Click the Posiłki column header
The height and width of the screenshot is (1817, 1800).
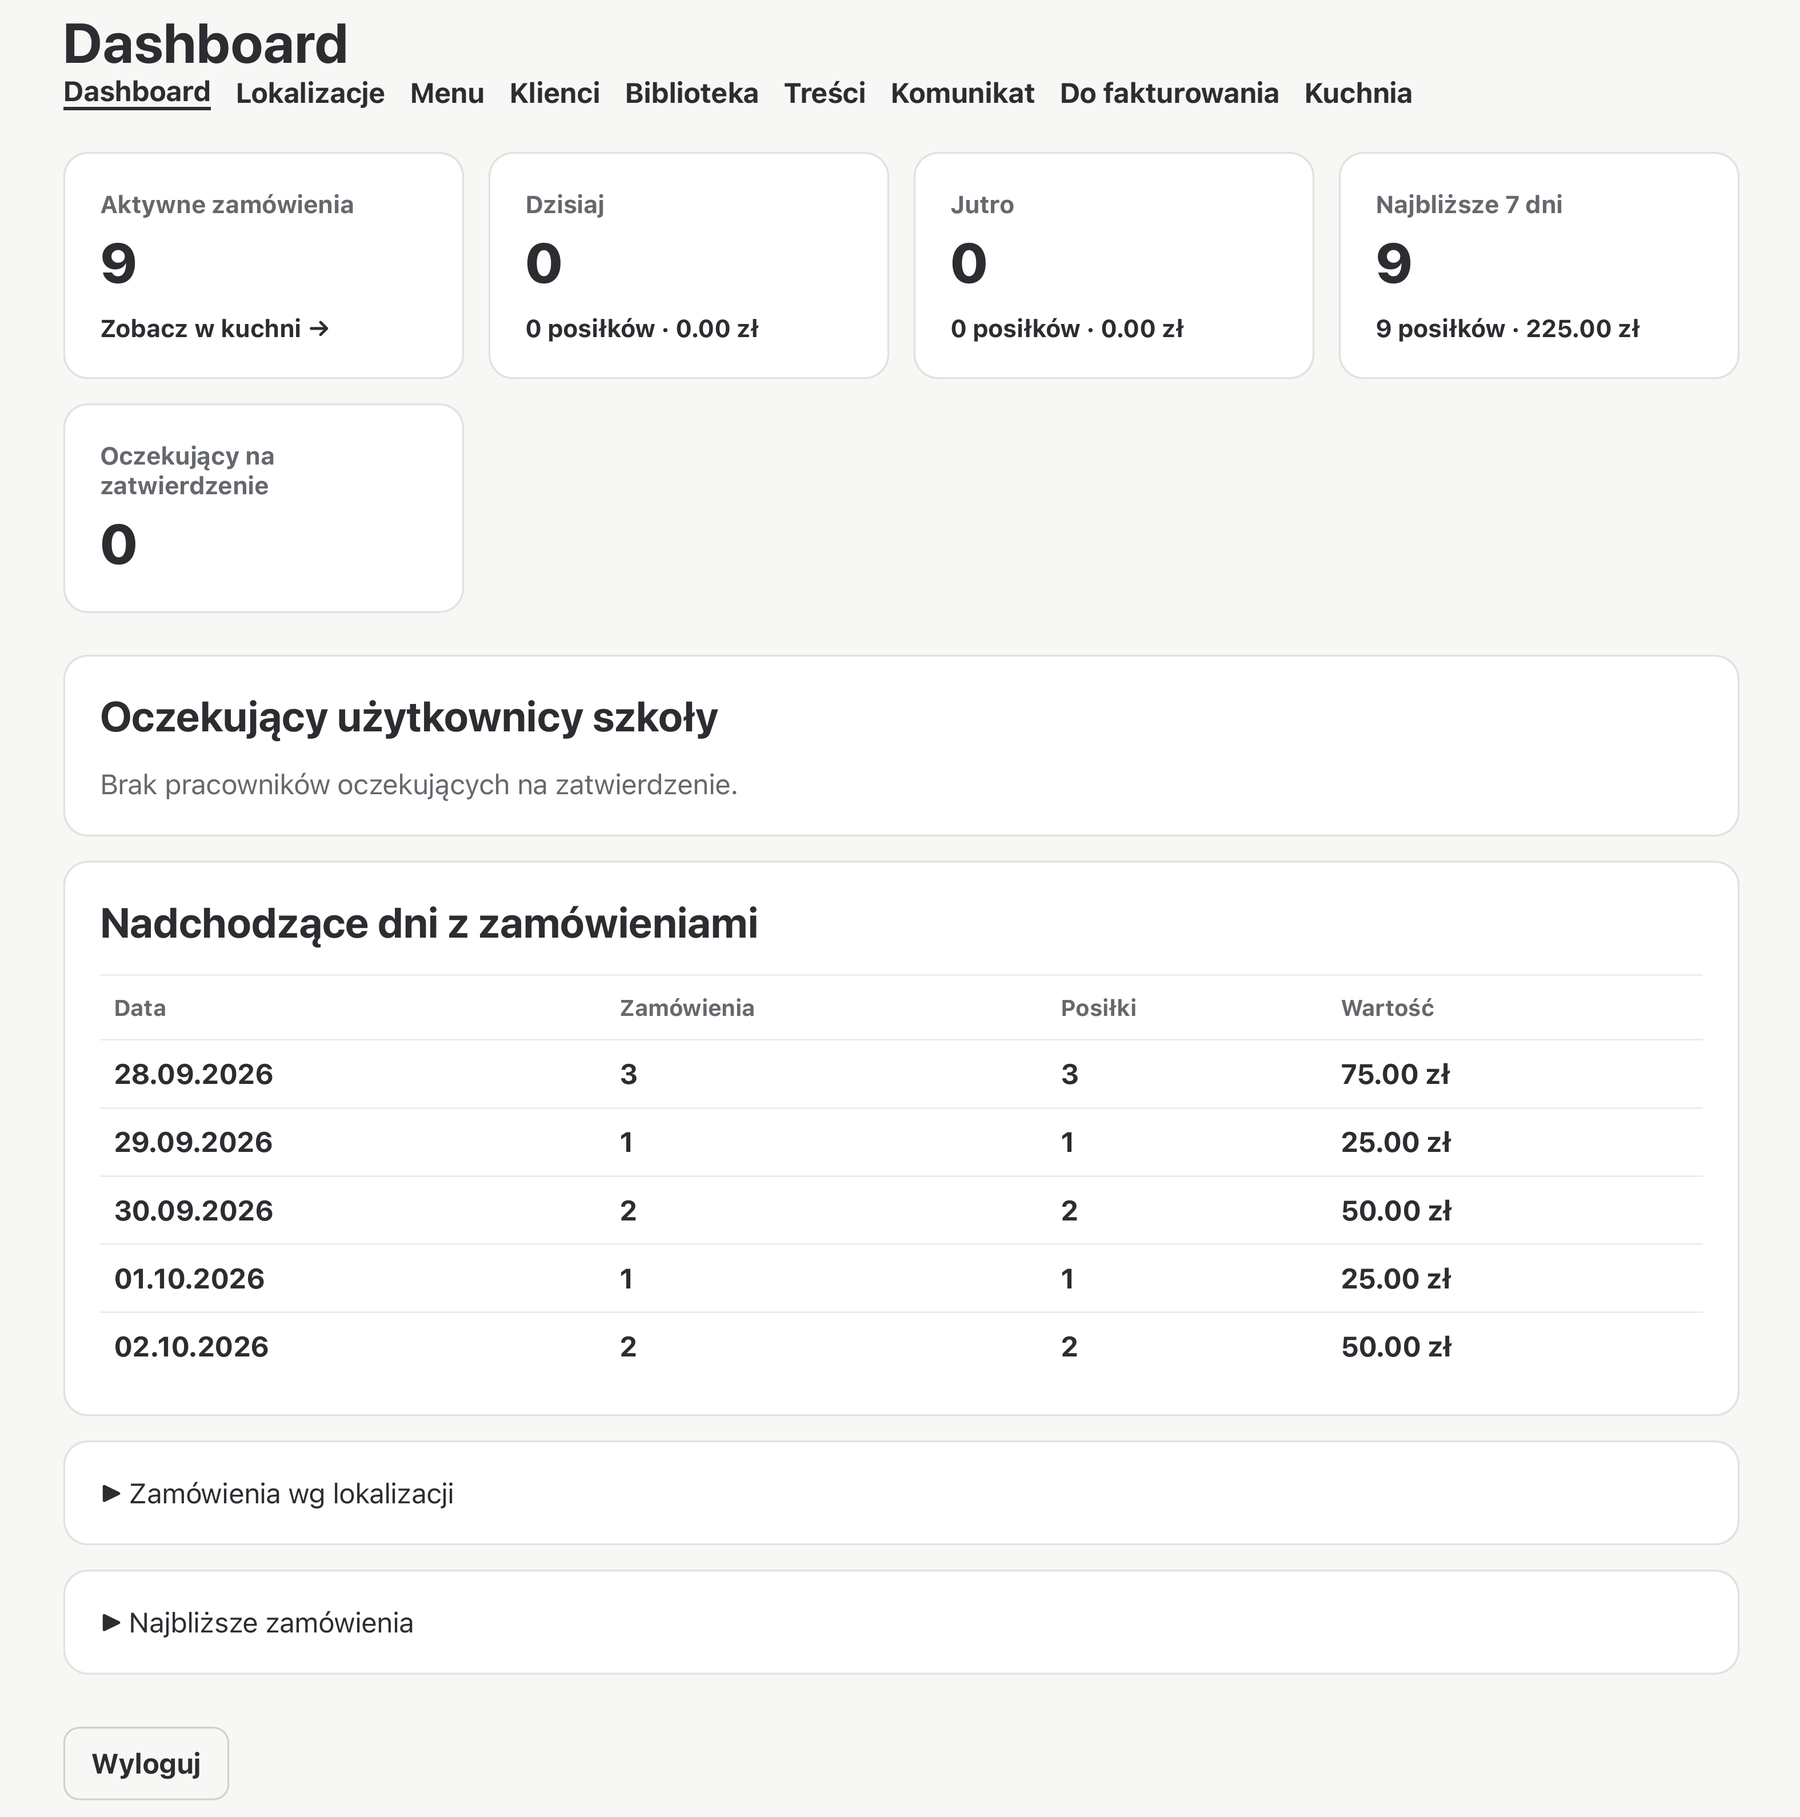tap(1098, 1008)
